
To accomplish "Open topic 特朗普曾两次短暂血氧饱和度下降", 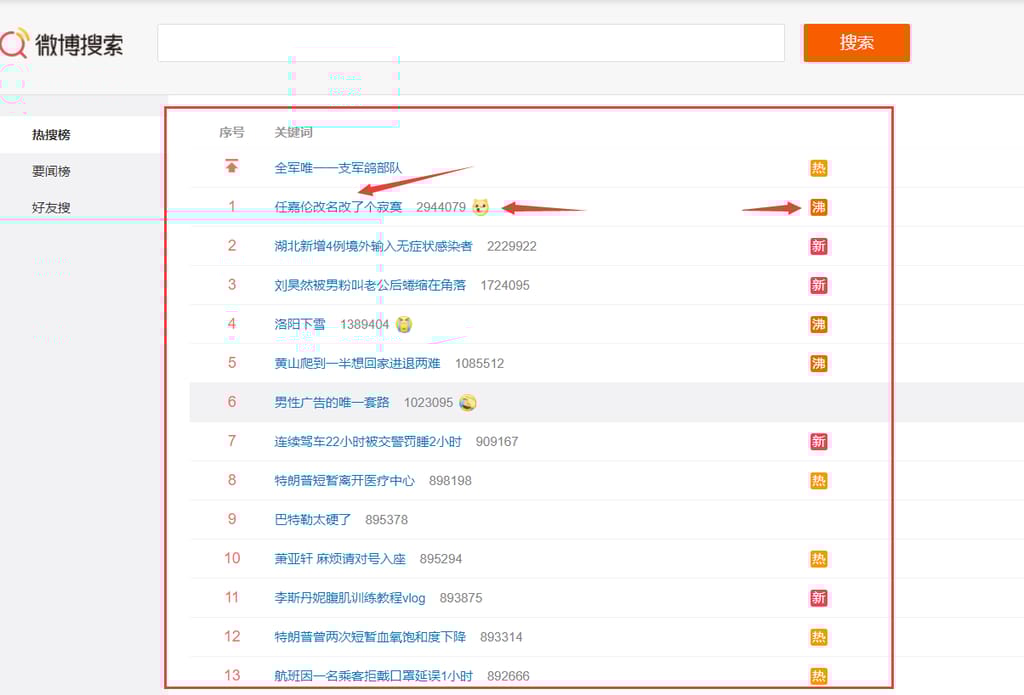I will 370,637.
